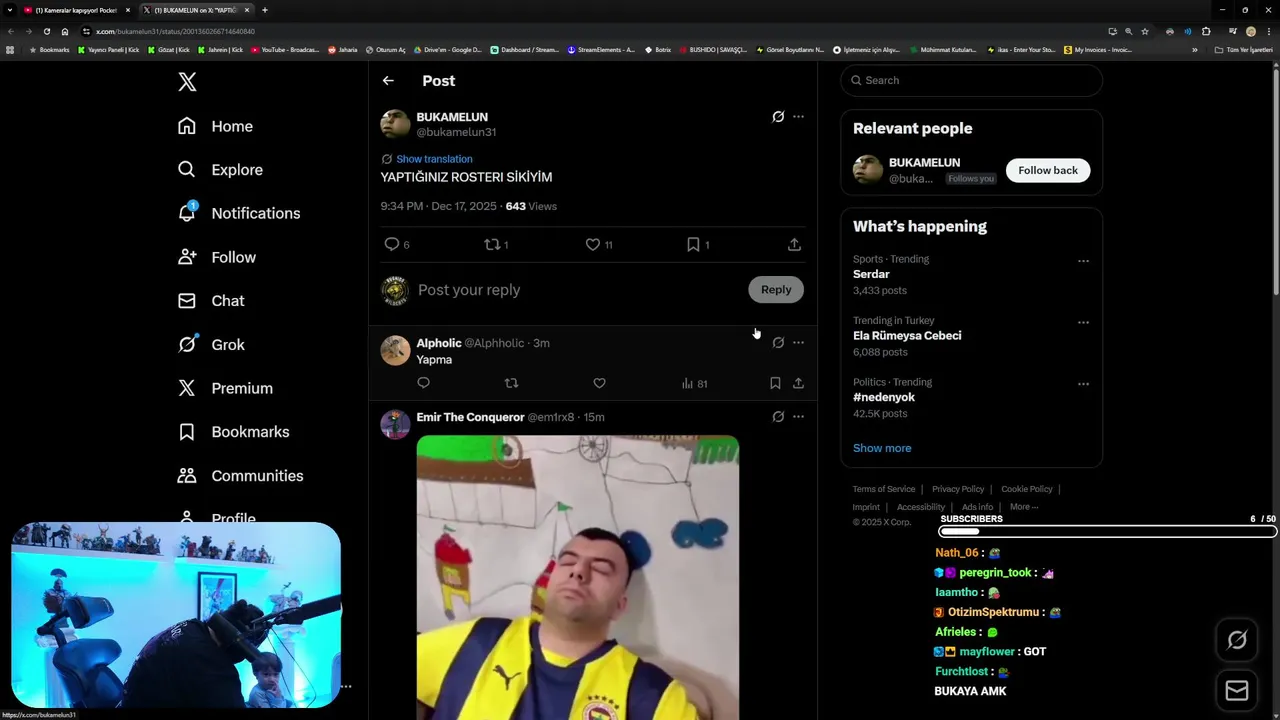Share BUKAMELUN's post
Screen dimensions: 1280x720
pyautogui.click(x=794, y=244)
